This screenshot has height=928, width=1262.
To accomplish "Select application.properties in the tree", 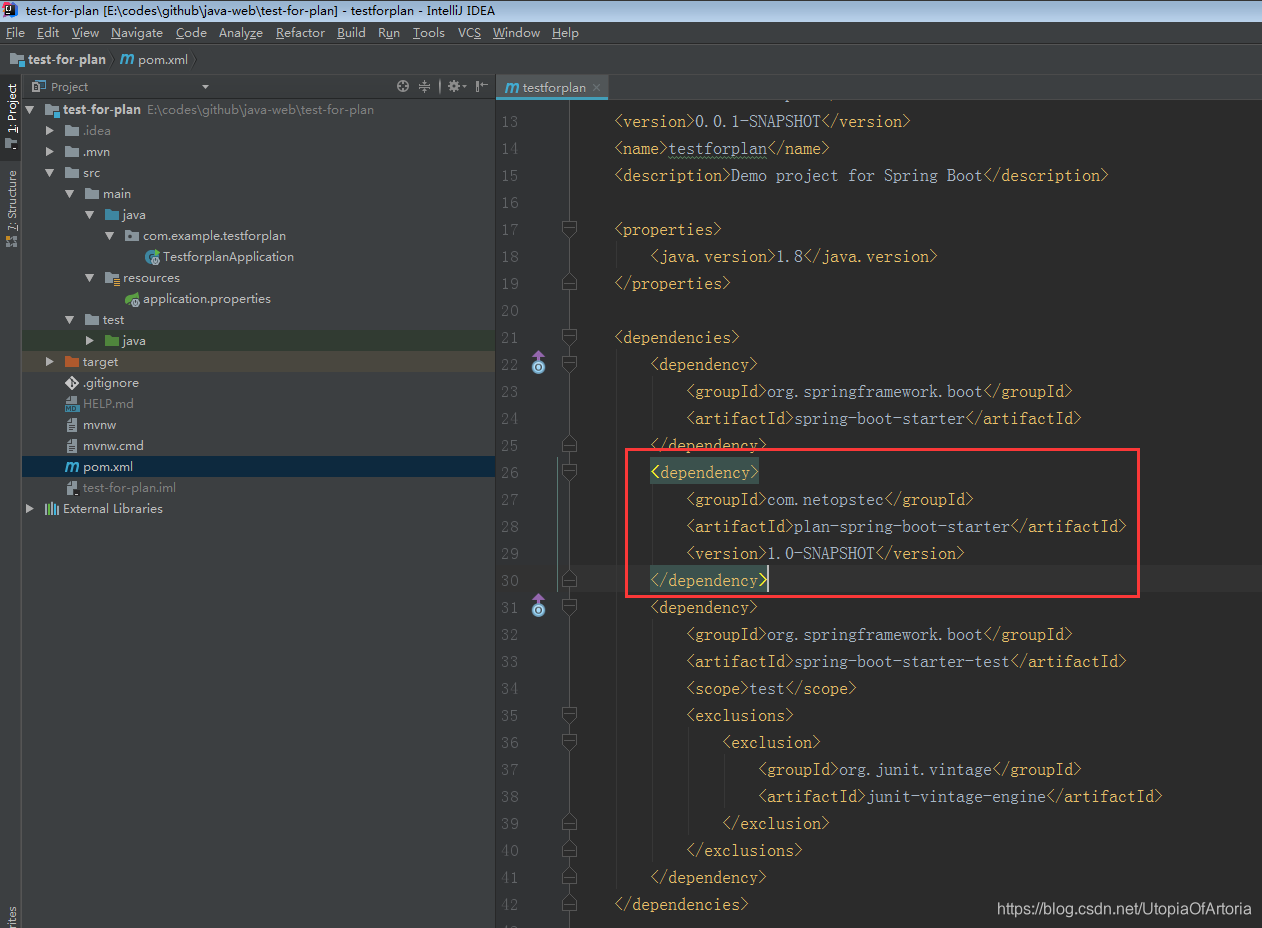I will [x=206, y=299].
